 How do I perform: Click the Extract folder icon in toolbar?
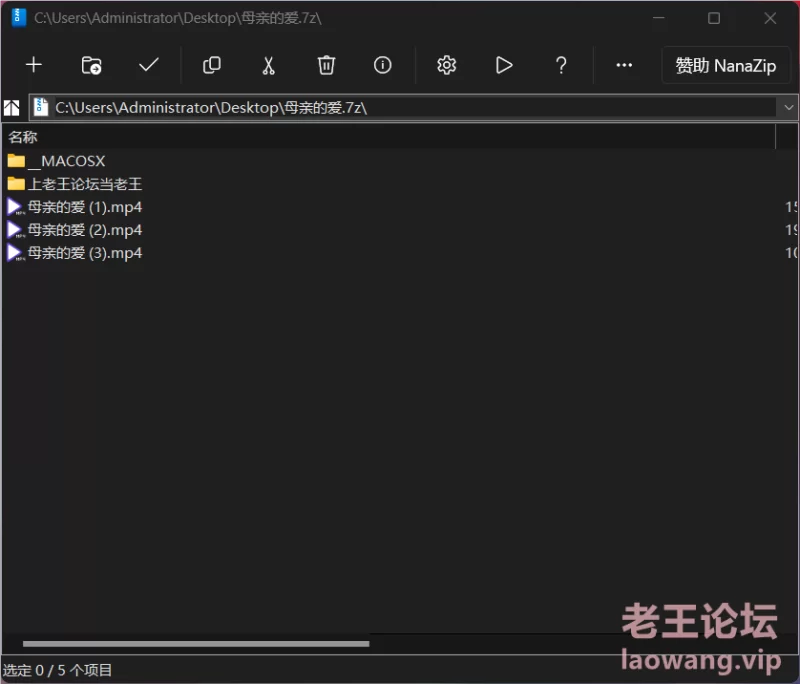(91, 65)
